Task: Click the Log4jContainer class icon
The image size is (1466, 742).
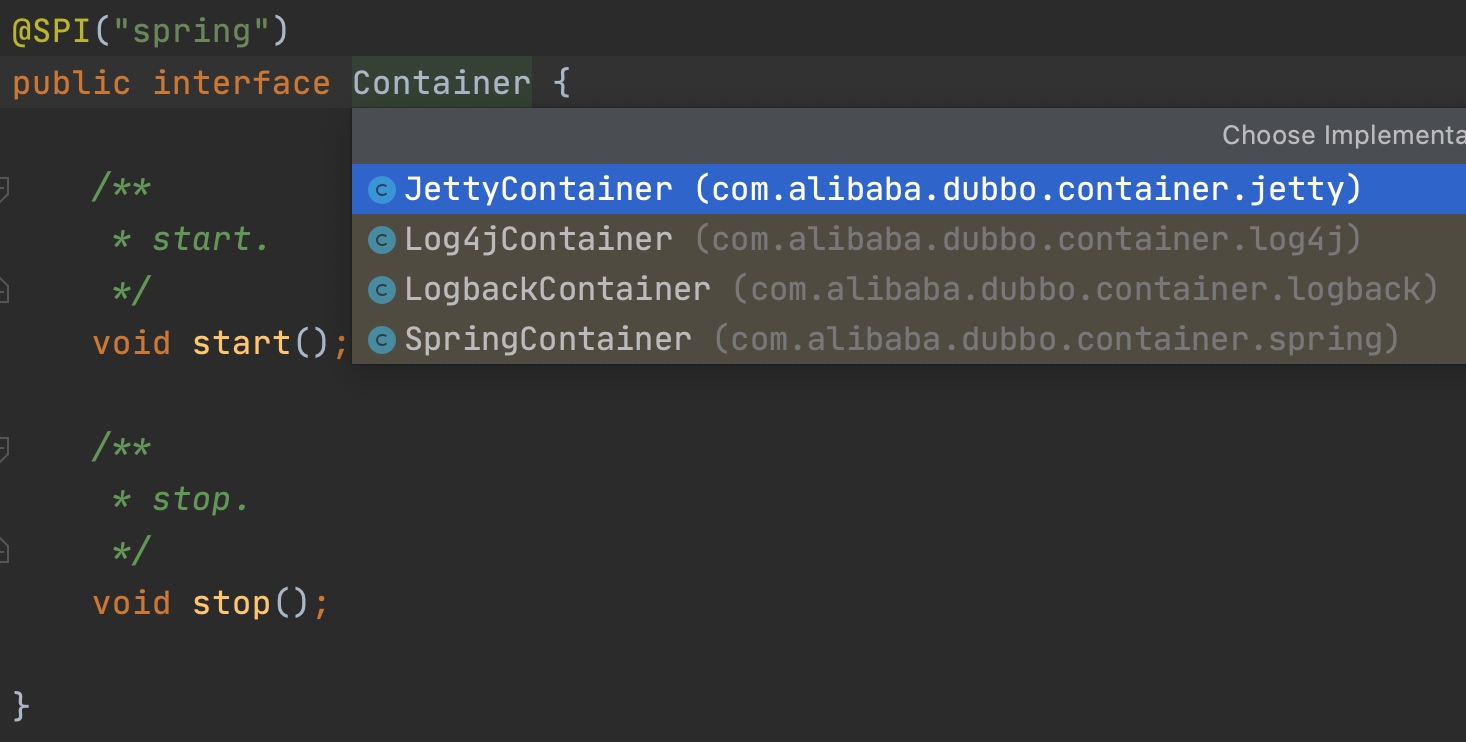Action: pos(382,240)
